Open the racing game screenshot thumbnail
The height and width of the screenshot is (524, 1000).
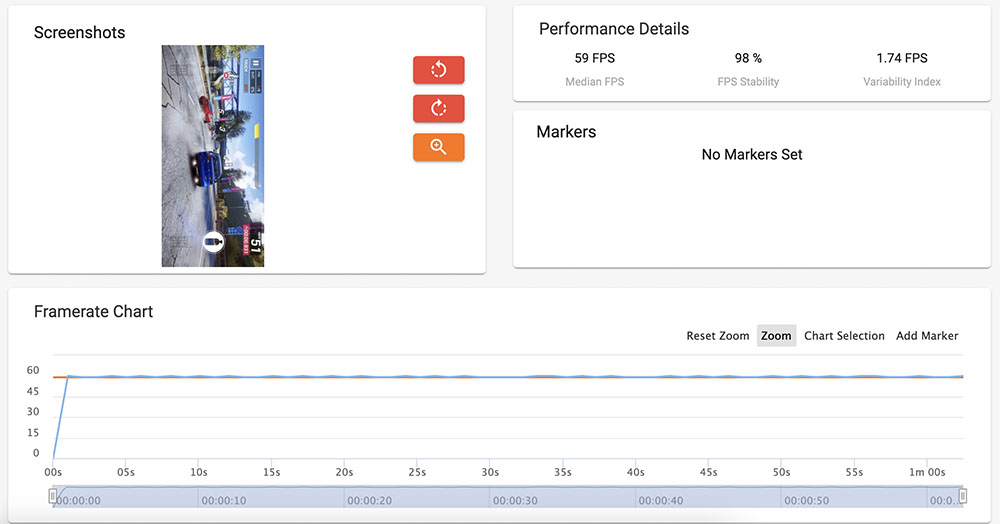tap(213, 156)
